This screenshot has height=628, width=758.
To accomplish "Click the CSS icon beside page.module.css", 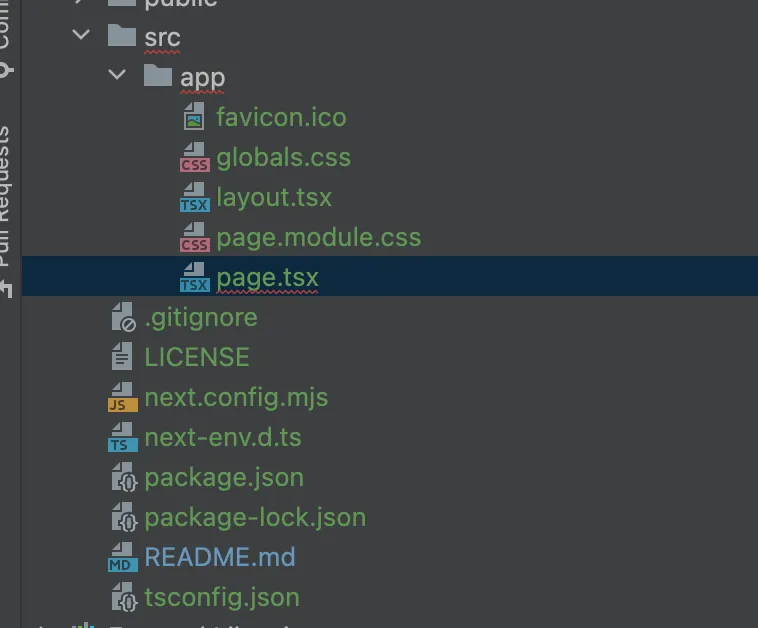I will (x=195, y=237).
